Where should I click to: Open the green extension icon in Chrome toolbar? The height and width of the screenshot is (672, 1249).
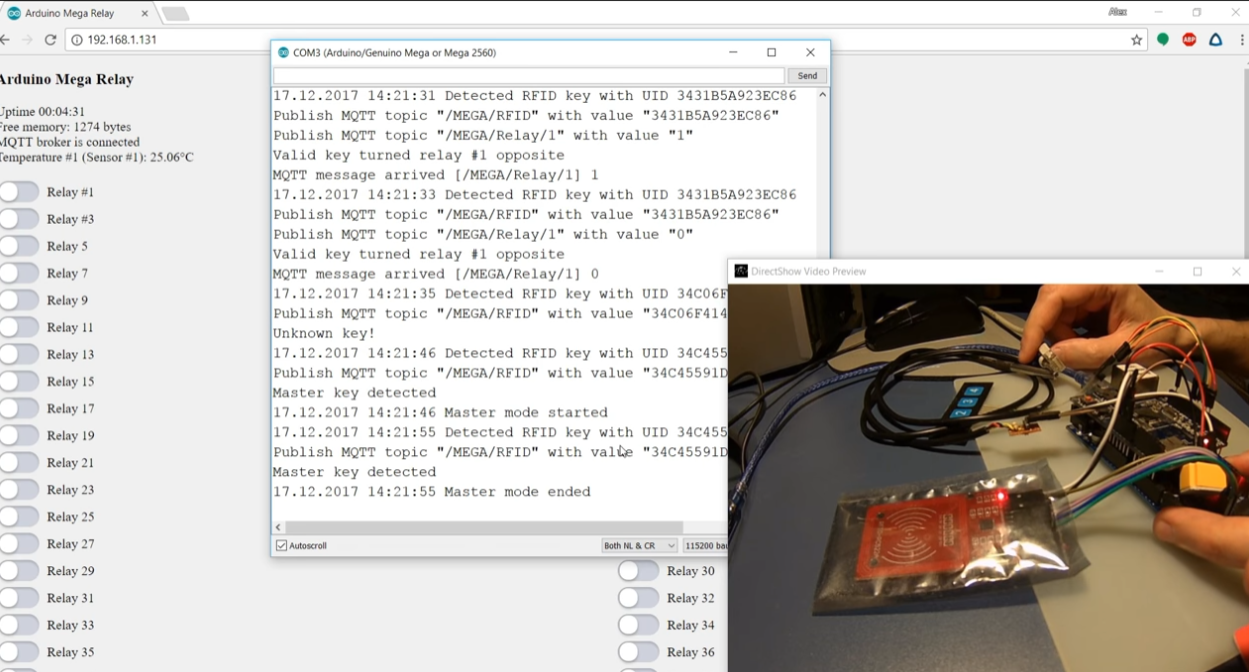coord(1163,40)
